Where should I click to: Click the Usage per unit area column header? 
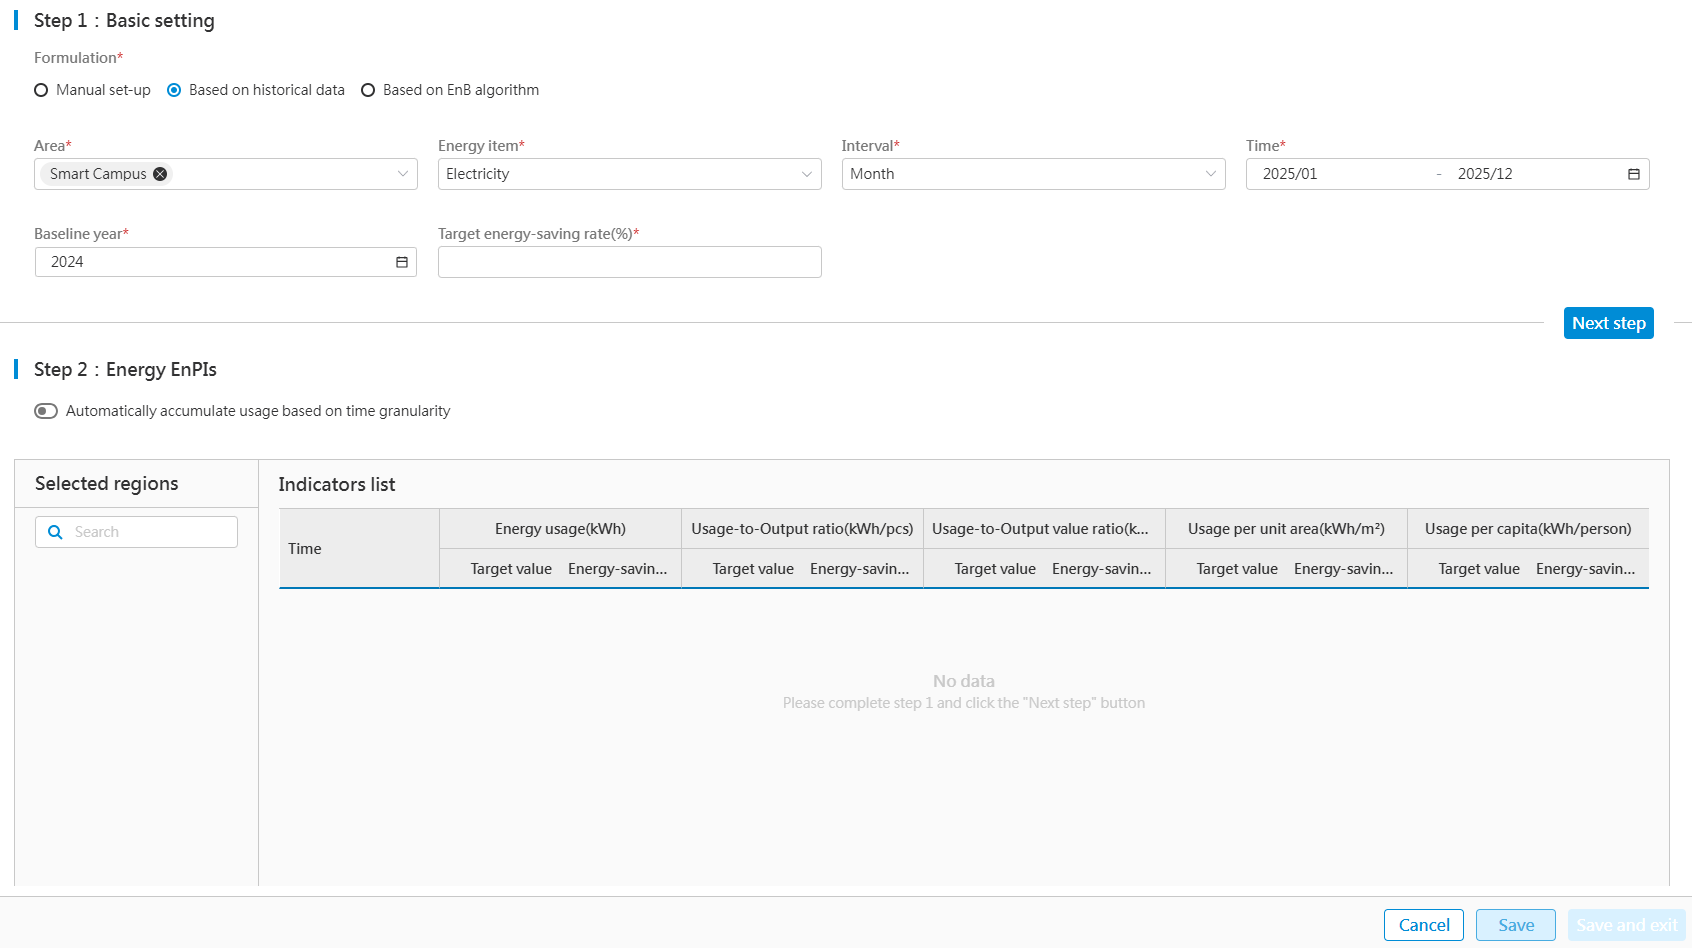coord(1286,529)
